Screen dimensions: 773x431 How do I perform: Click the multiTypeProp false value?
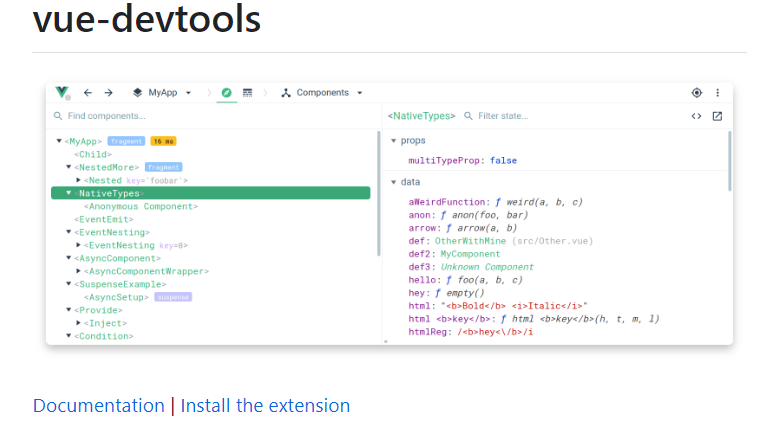click(503, 160)
